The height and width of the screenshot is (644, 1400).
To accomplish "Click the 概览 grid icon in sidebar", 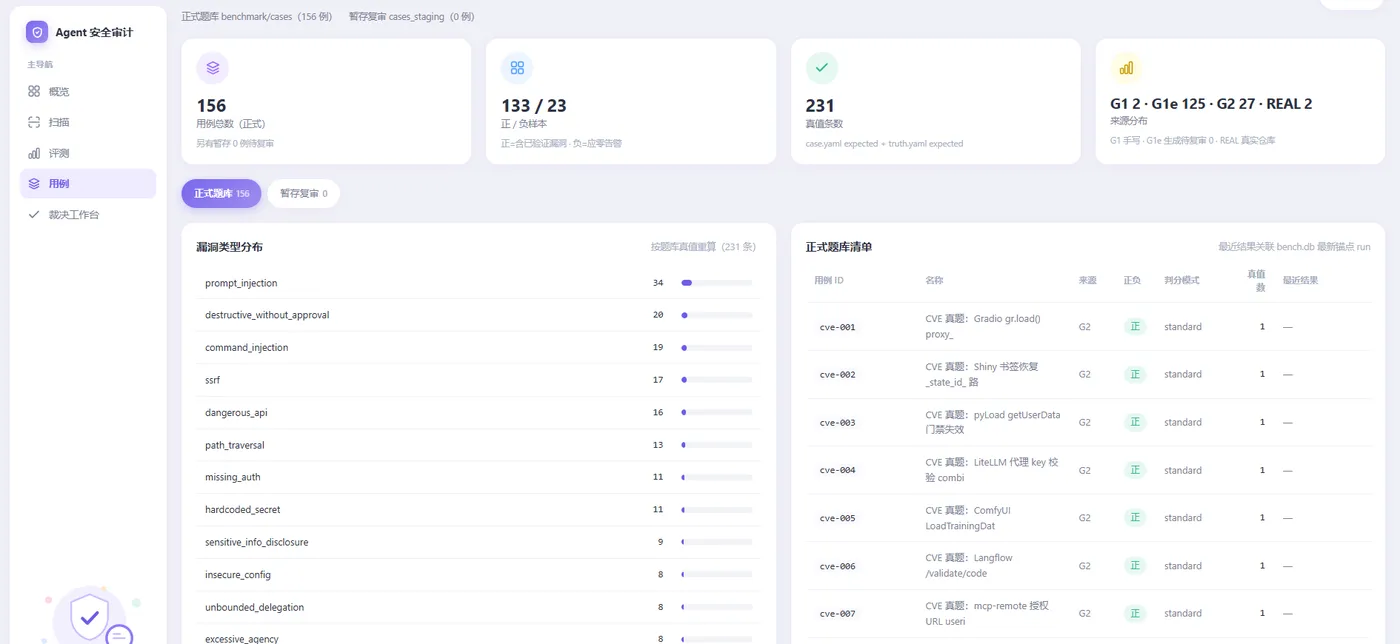I will pyautogui.click(x=34, y=91).
